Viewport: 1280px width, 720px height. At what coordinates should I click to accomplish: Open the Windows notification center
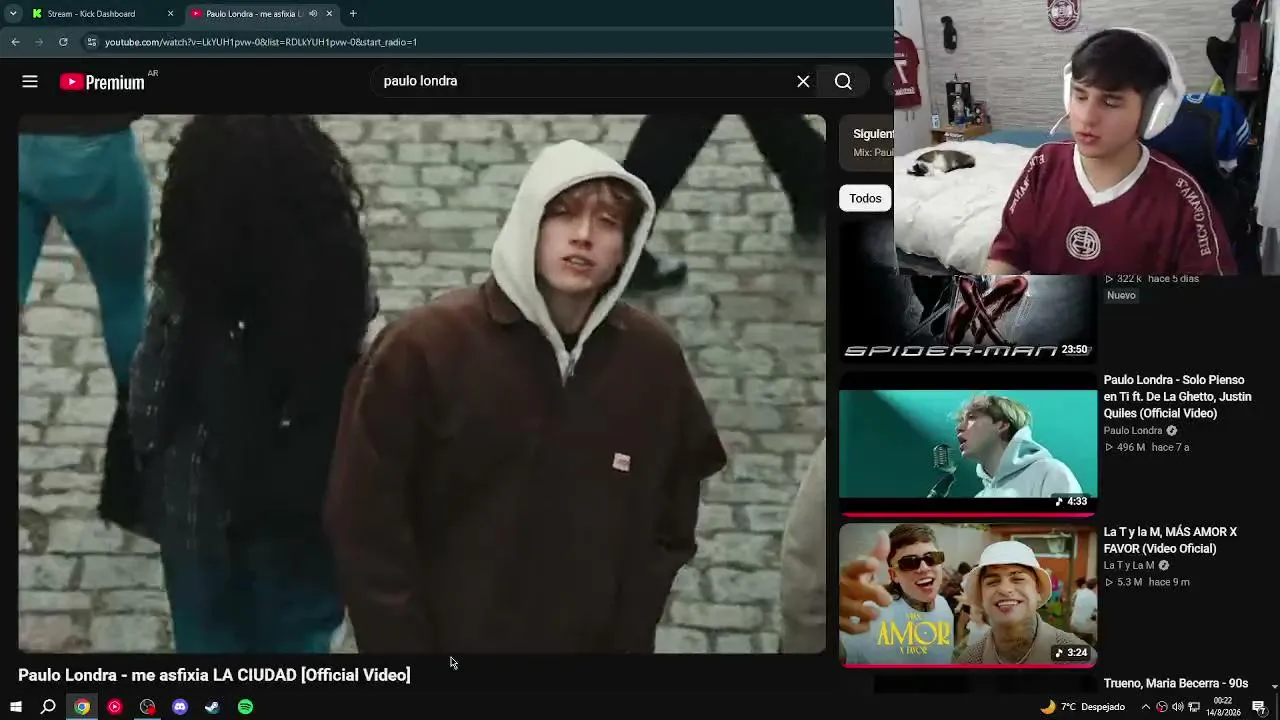1259,707
